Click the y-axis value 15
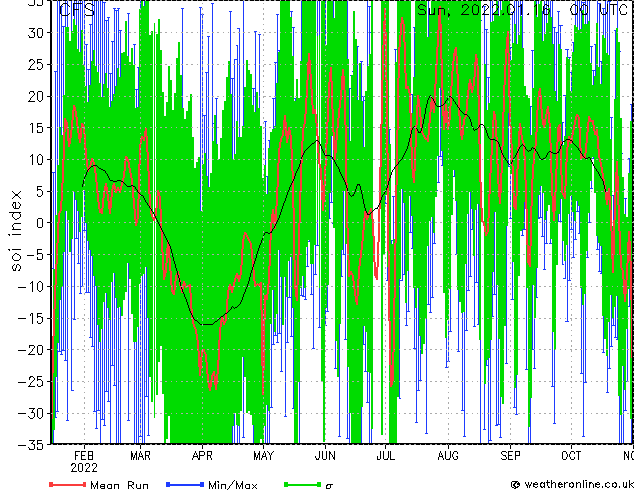Image resolution: width=634 pixels, height=490 pixels. click(x=36, y=128)
